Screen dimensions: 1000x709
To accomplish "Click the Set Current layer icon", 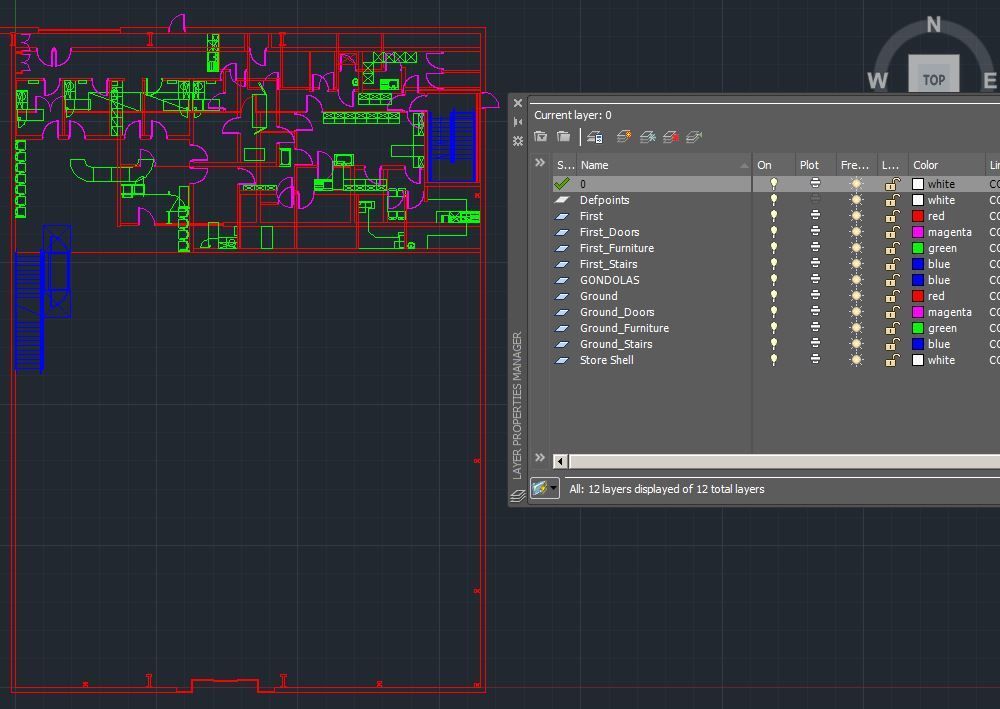I will 694,136.
